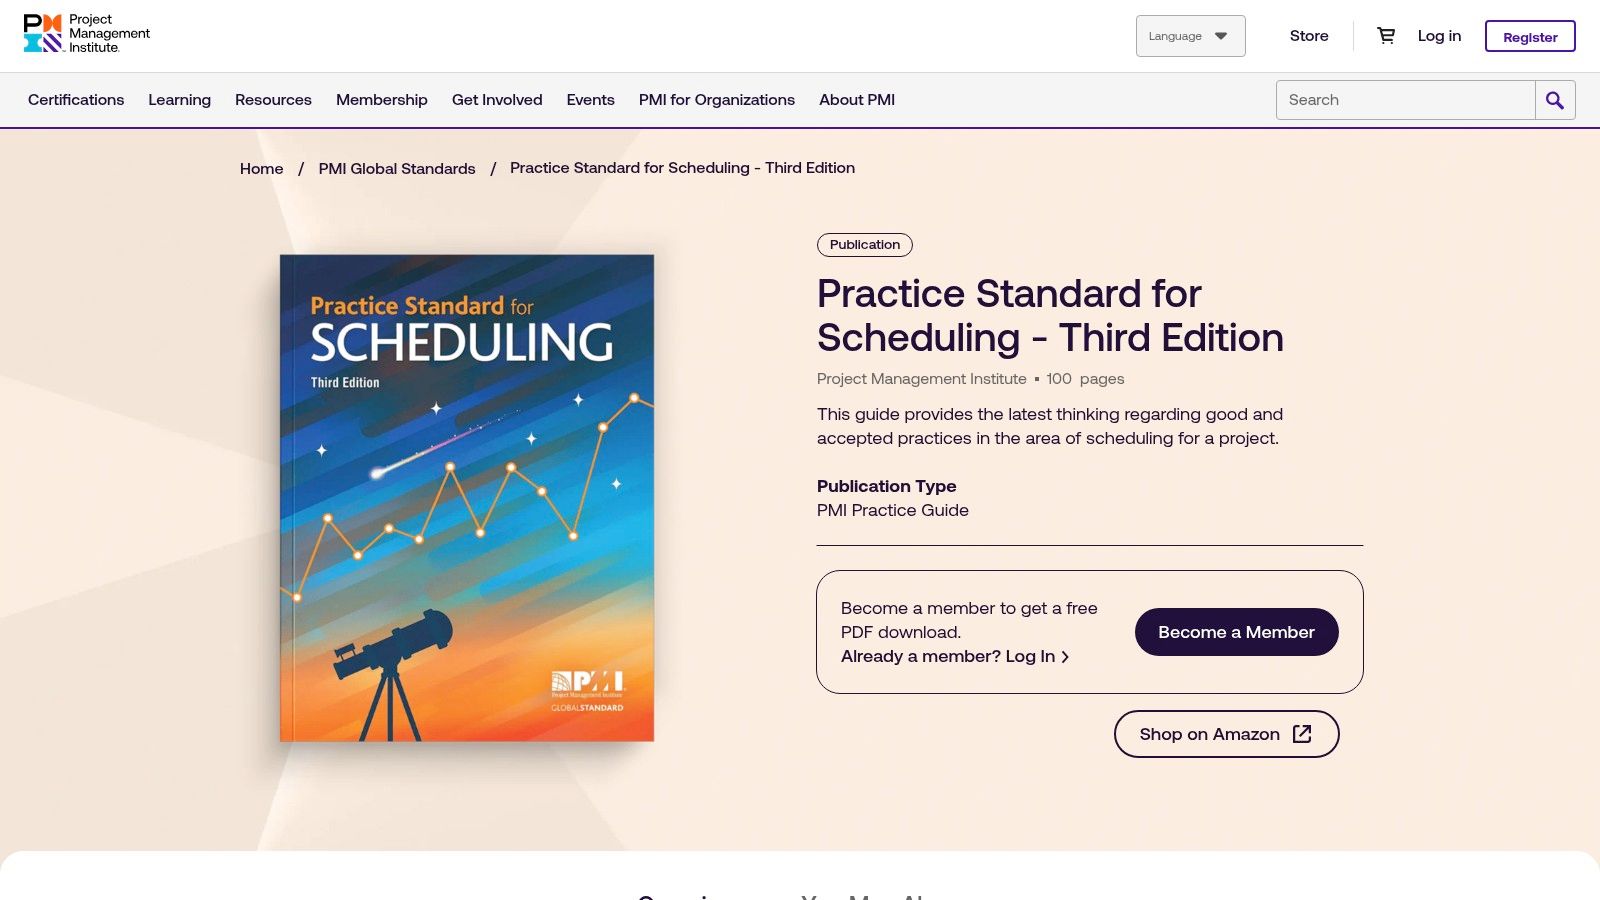Image resolution: width=1600 pixels, height=900 pixels.
Task: Open the shopping cart
Action: (x=1386, y=35)
